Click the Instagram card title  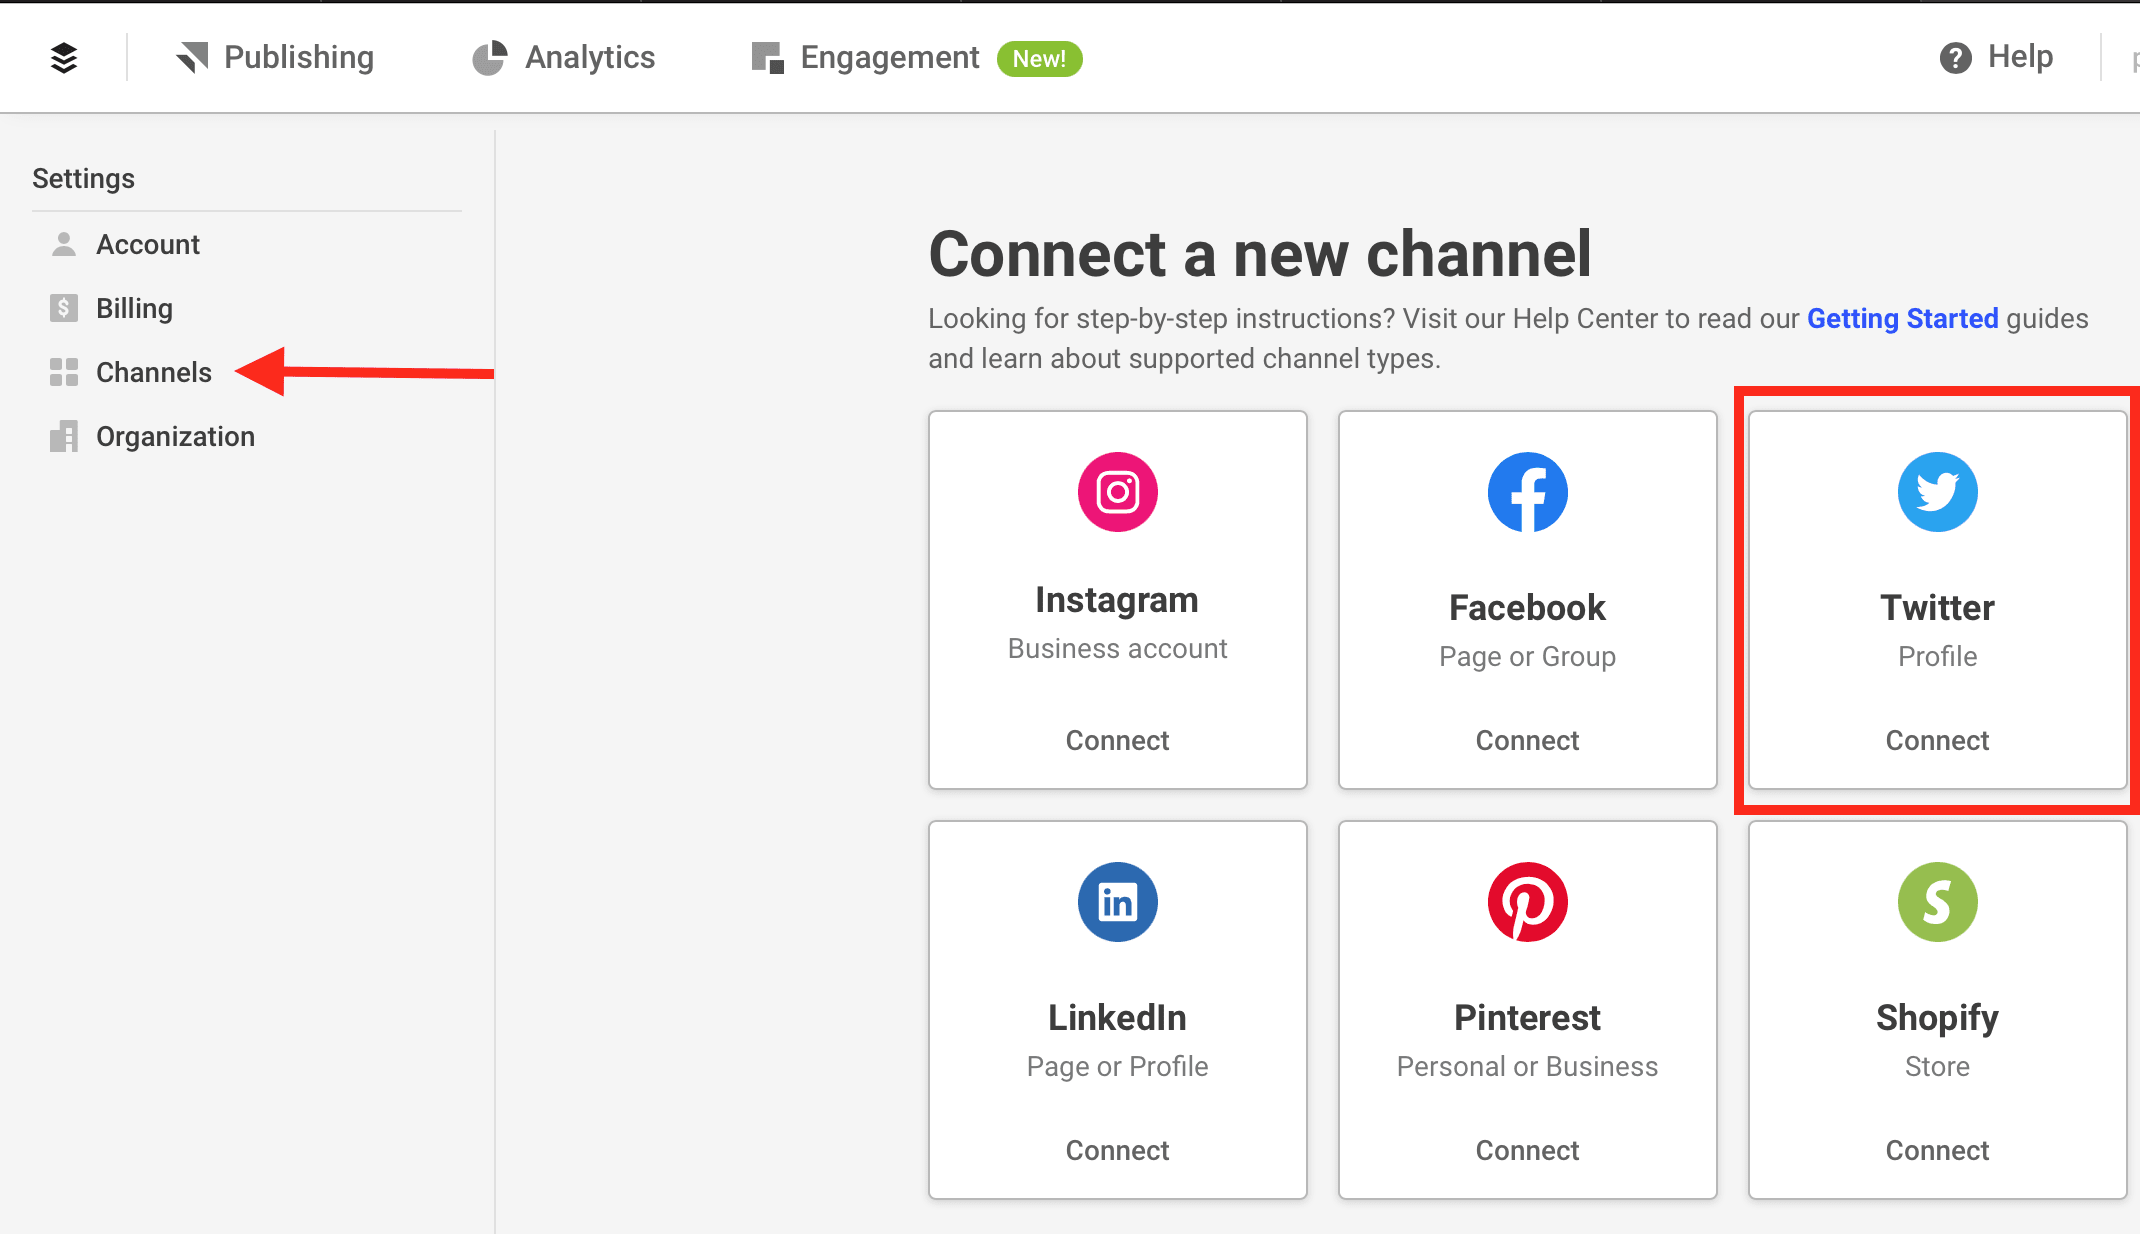pyautogui.click(x=1117, y=600)
